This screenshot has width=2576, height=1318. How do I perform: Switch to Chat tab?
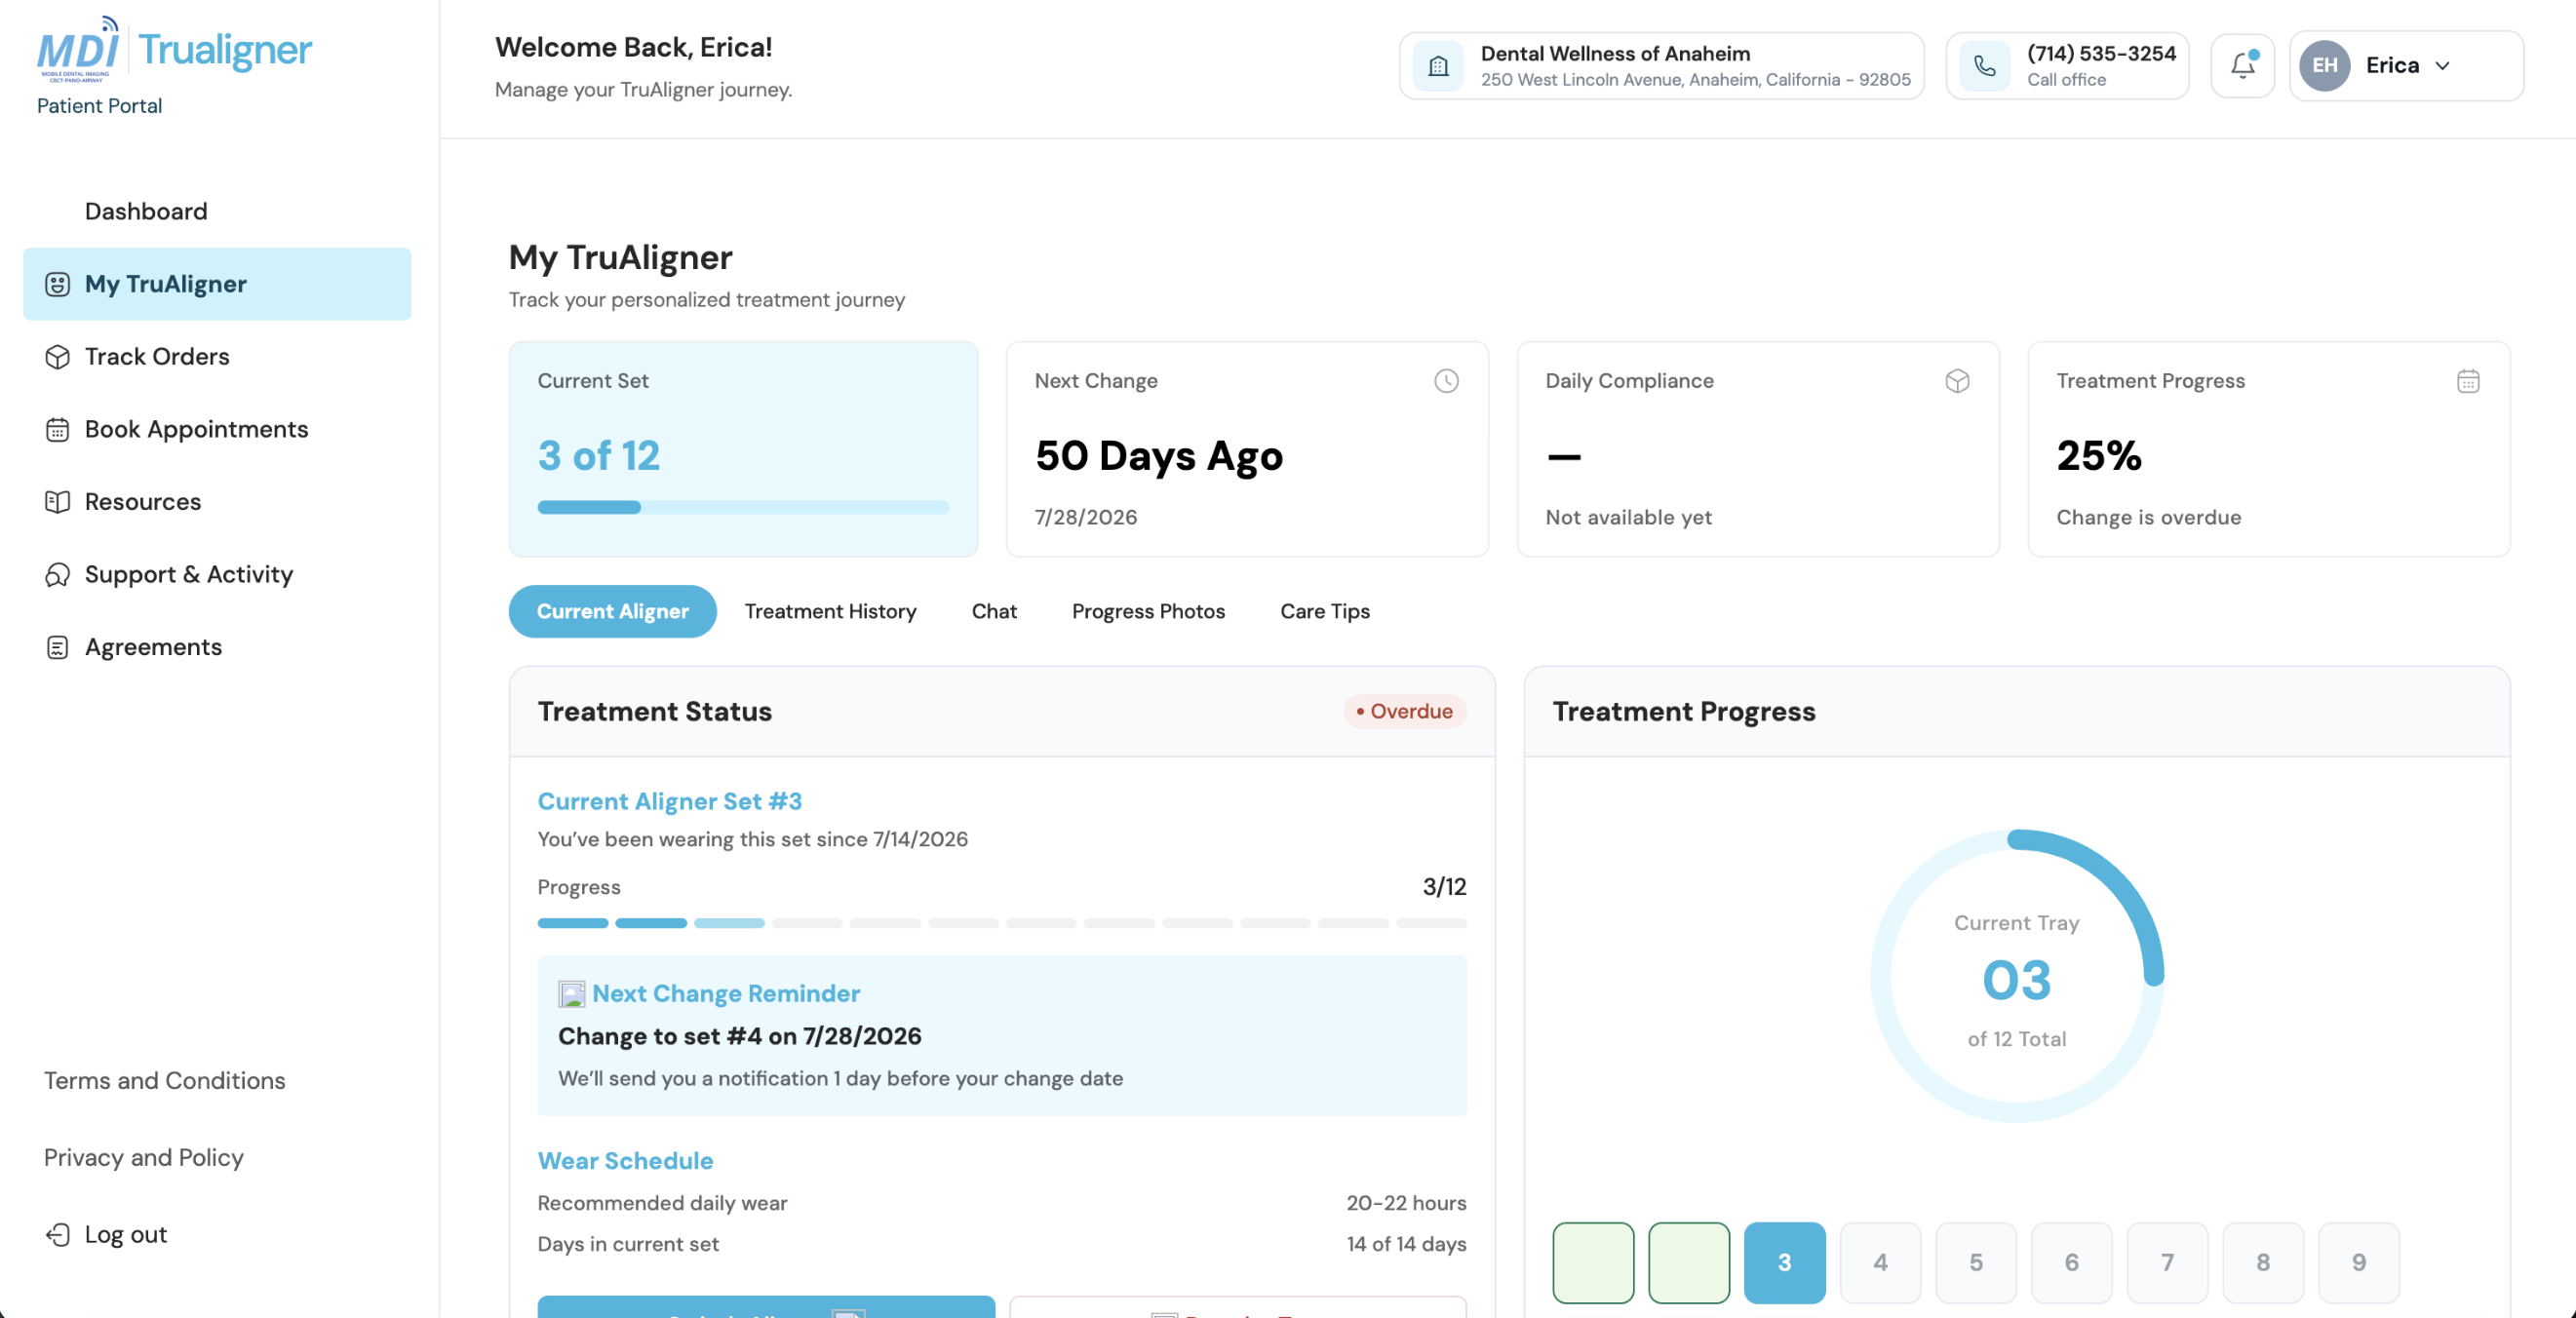coord(994,612)
